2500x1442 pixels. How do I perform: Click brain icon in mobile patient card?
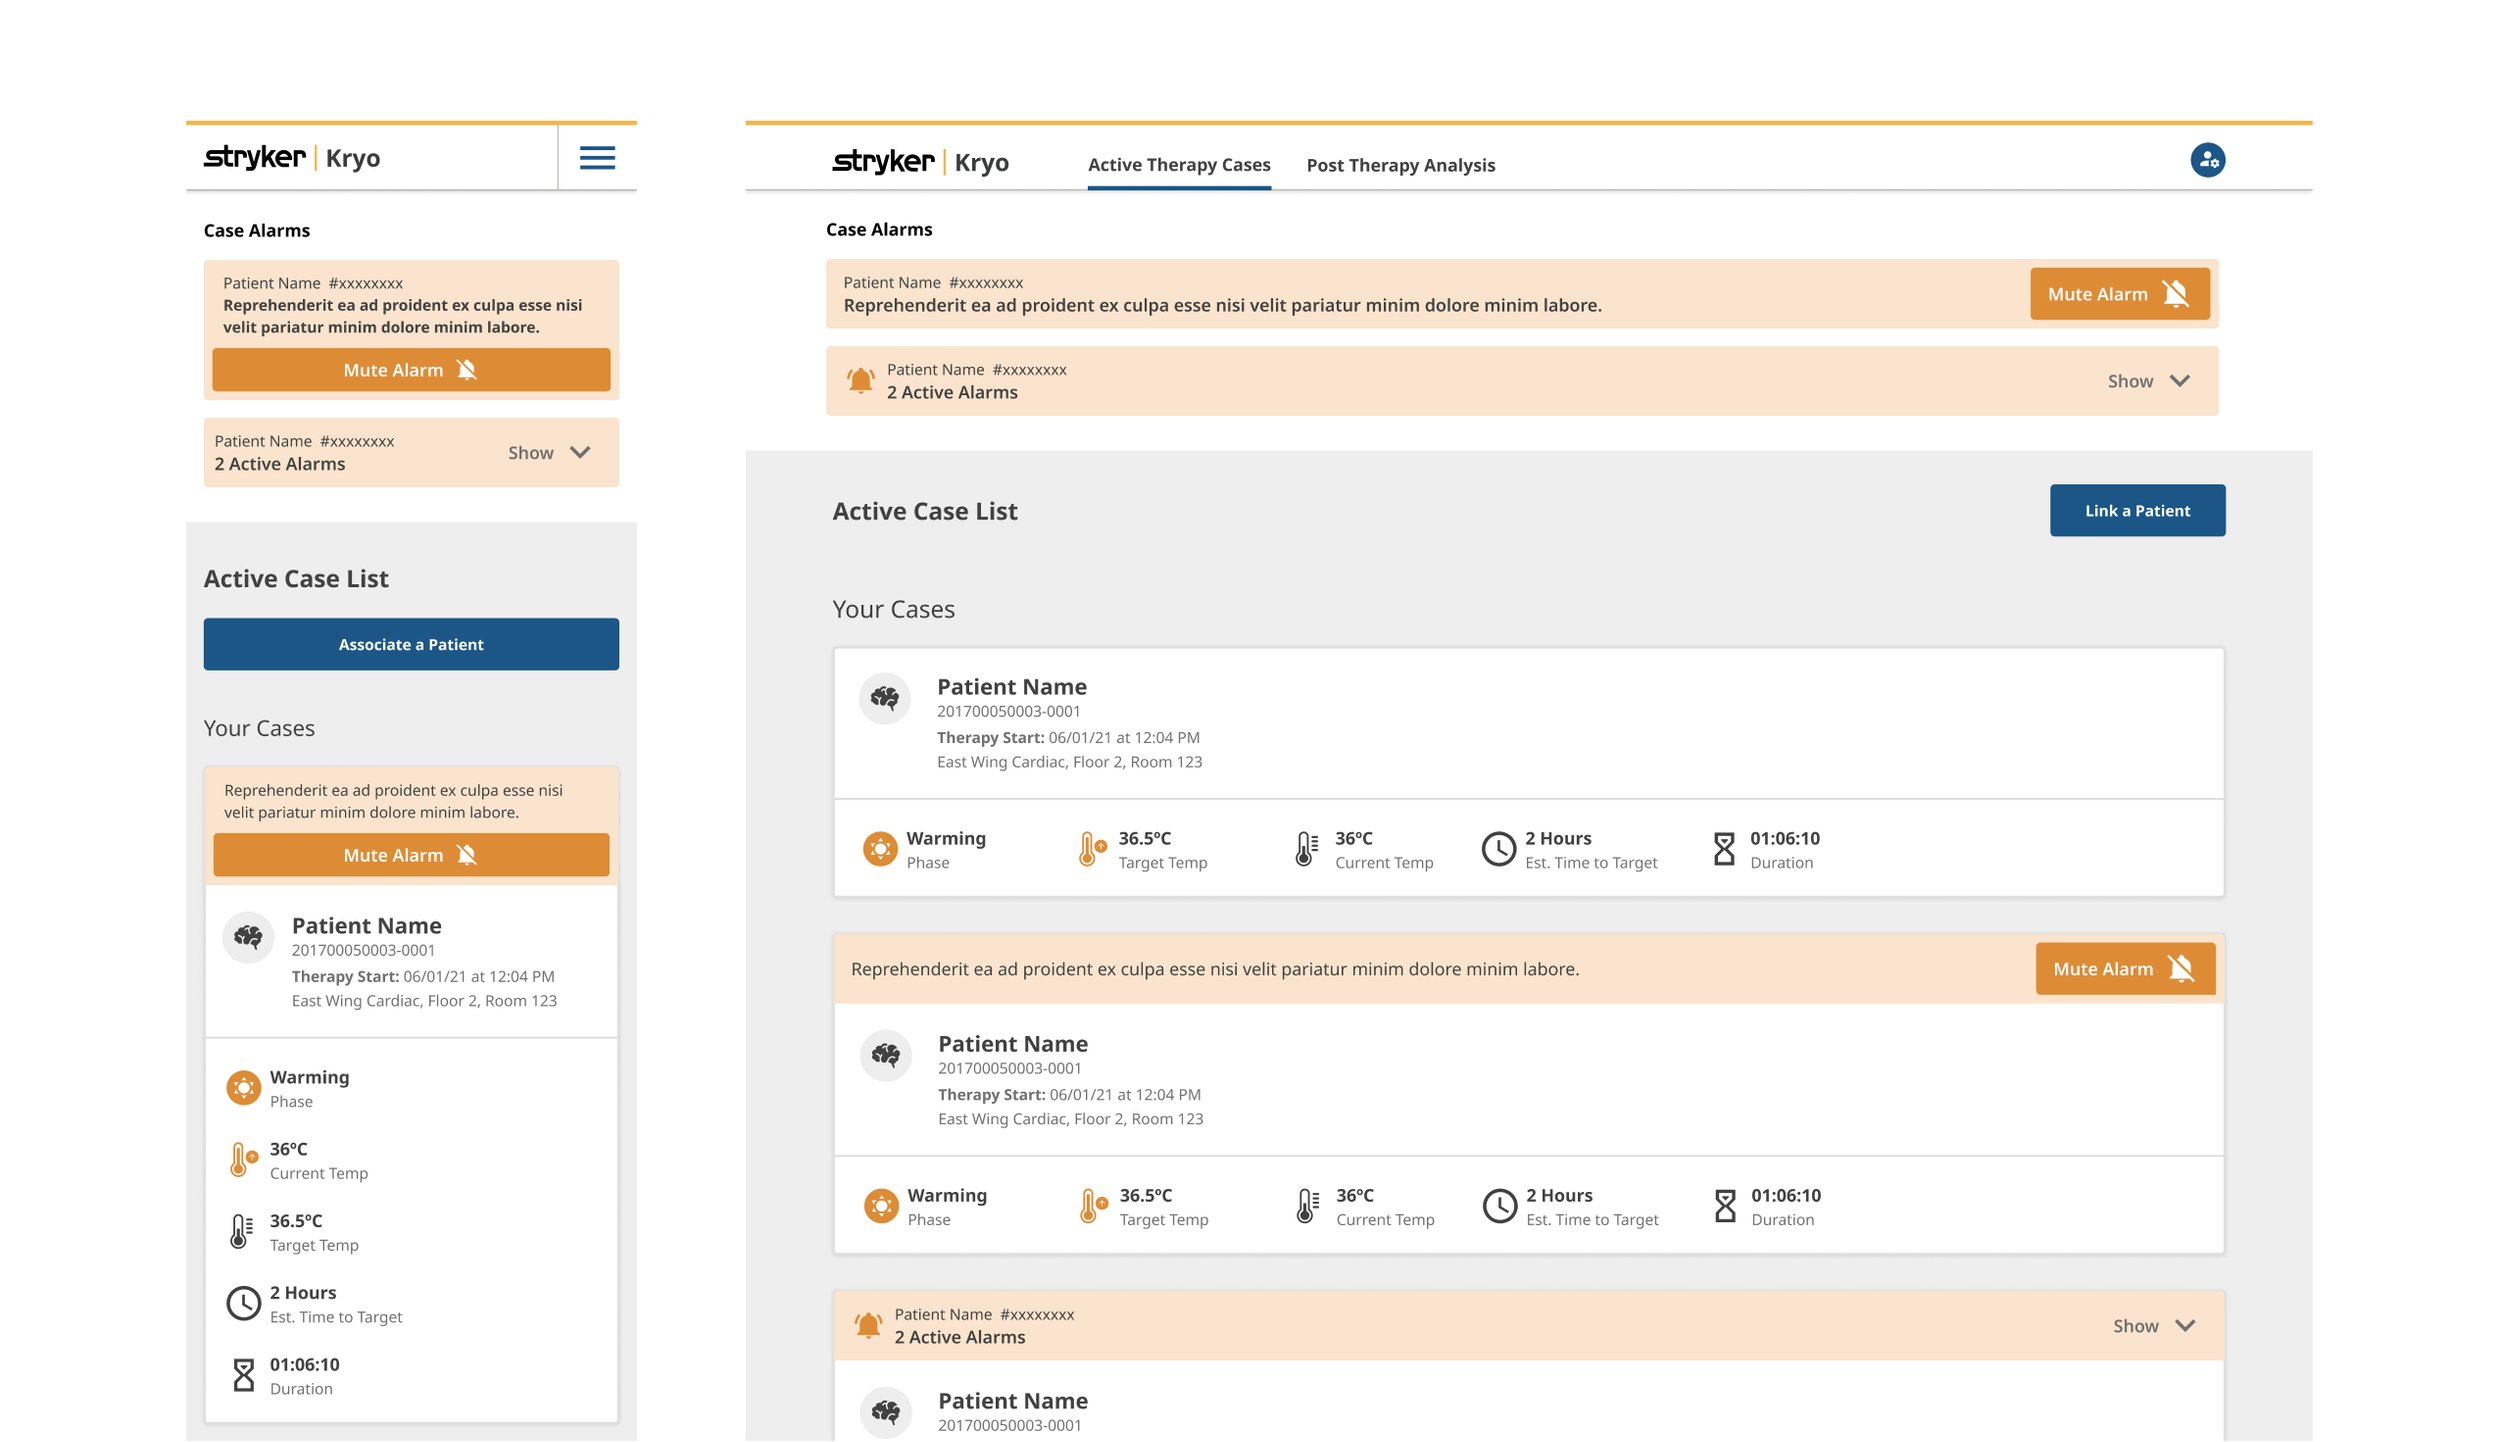click(248, 937)
